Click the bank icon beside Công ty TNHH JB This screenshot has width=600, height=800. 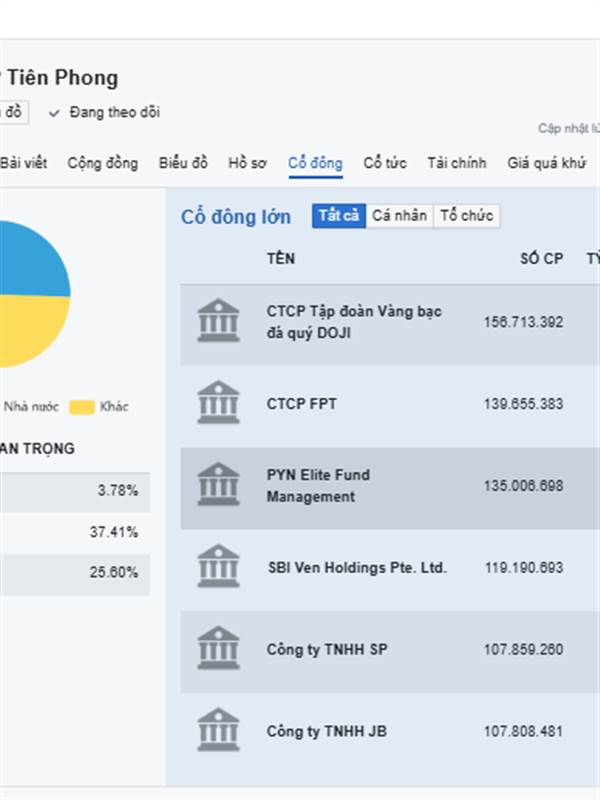[218, 730]
